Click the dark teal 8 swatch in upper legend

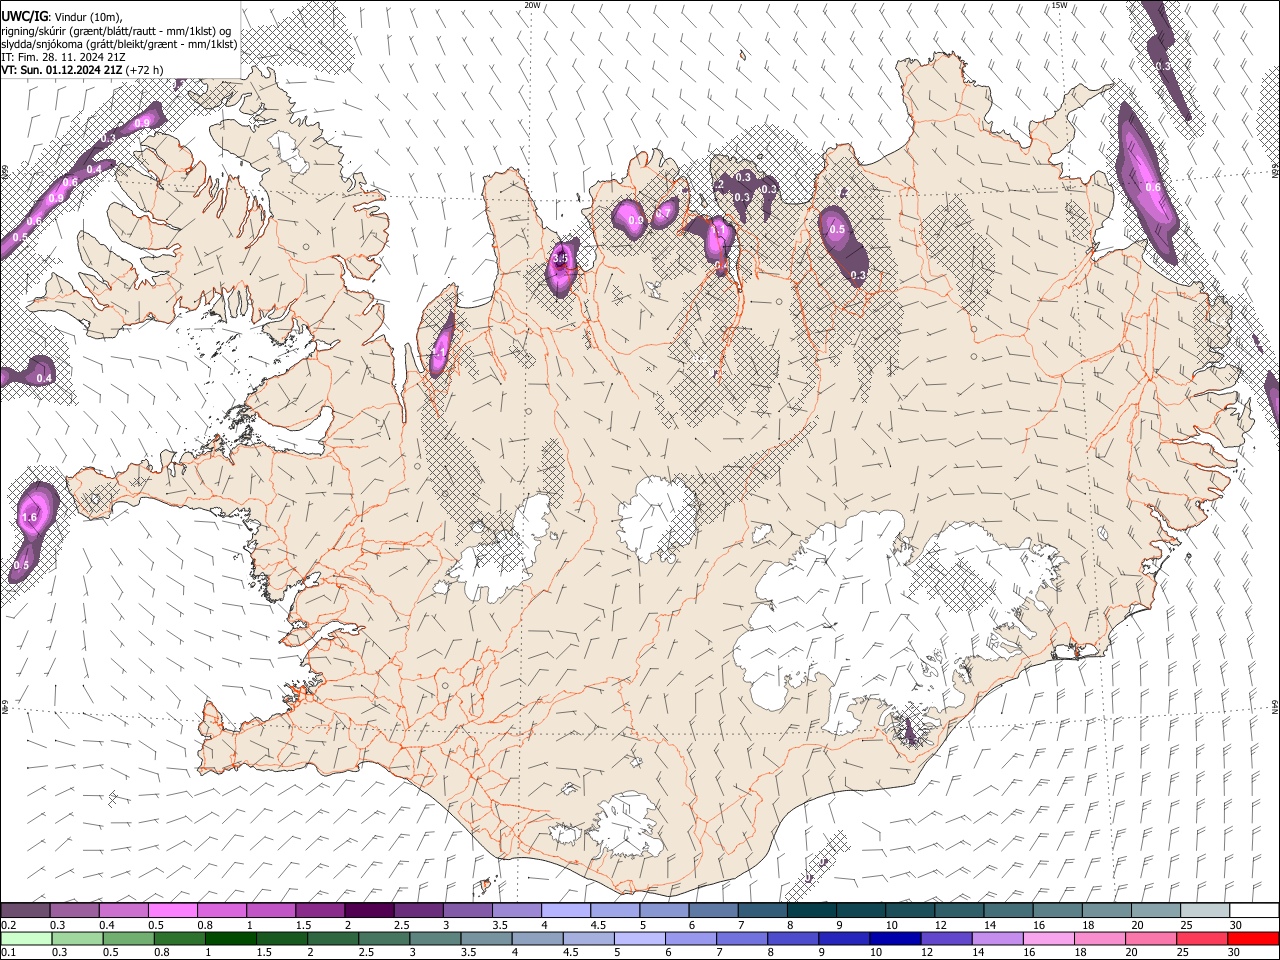click(x=811, y=910)
